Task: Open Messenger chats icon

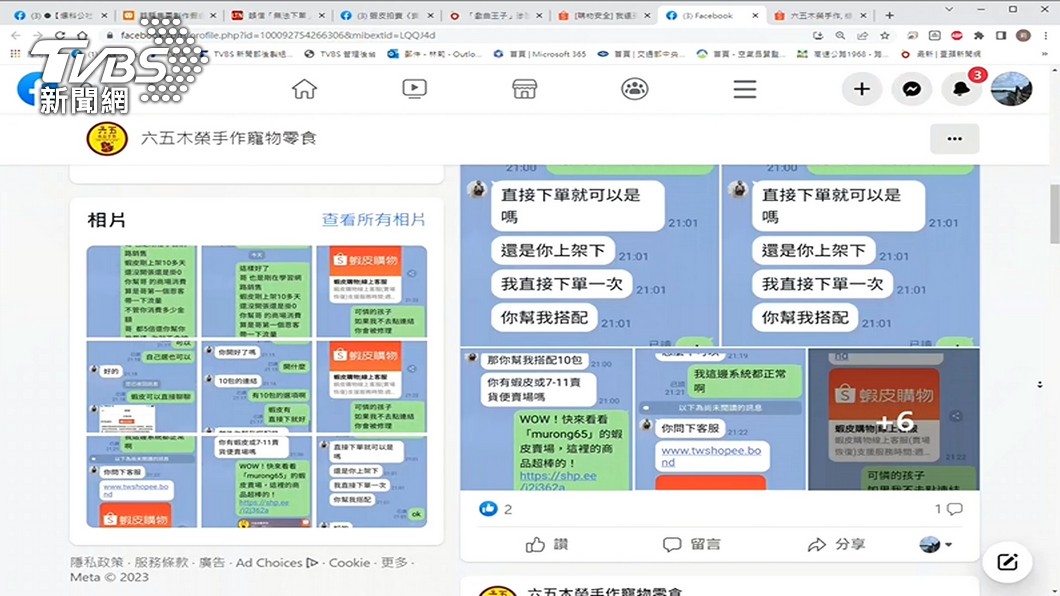Action: tap(912, 89)
